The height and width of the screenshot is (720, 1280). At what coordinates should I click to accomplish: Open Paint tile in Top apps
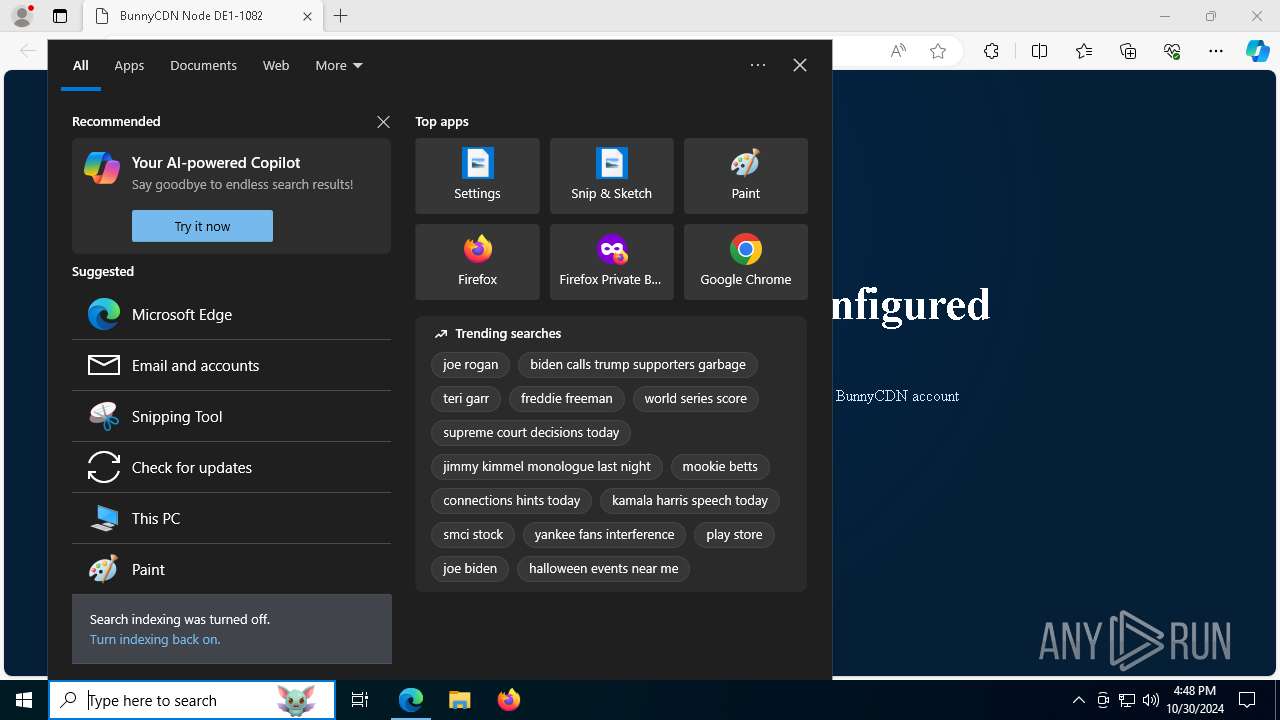pyautogui.click(x=745, y=176)
